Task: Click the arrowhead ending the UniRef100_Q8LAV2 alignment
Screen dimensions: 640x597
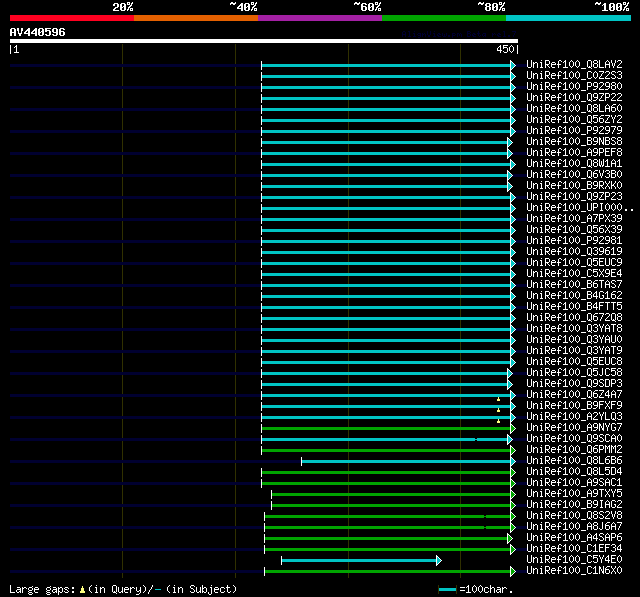Action: (513, 65)
